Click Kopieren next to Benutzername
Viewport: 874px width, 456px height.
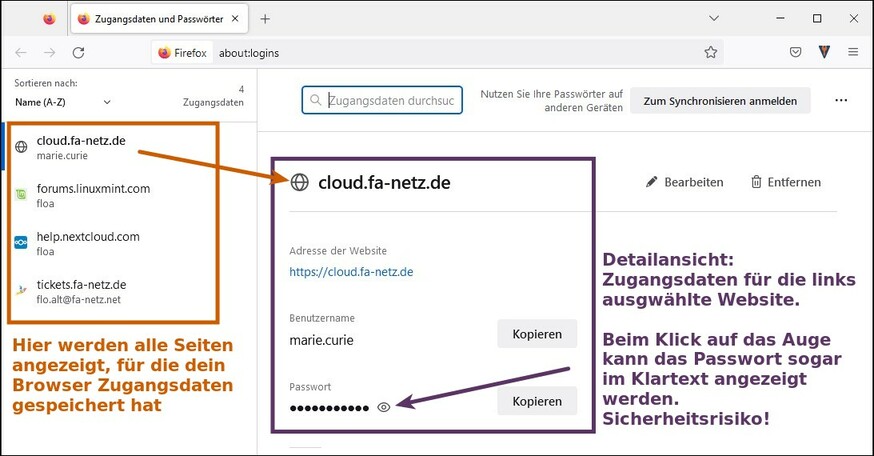pos(537,333)
